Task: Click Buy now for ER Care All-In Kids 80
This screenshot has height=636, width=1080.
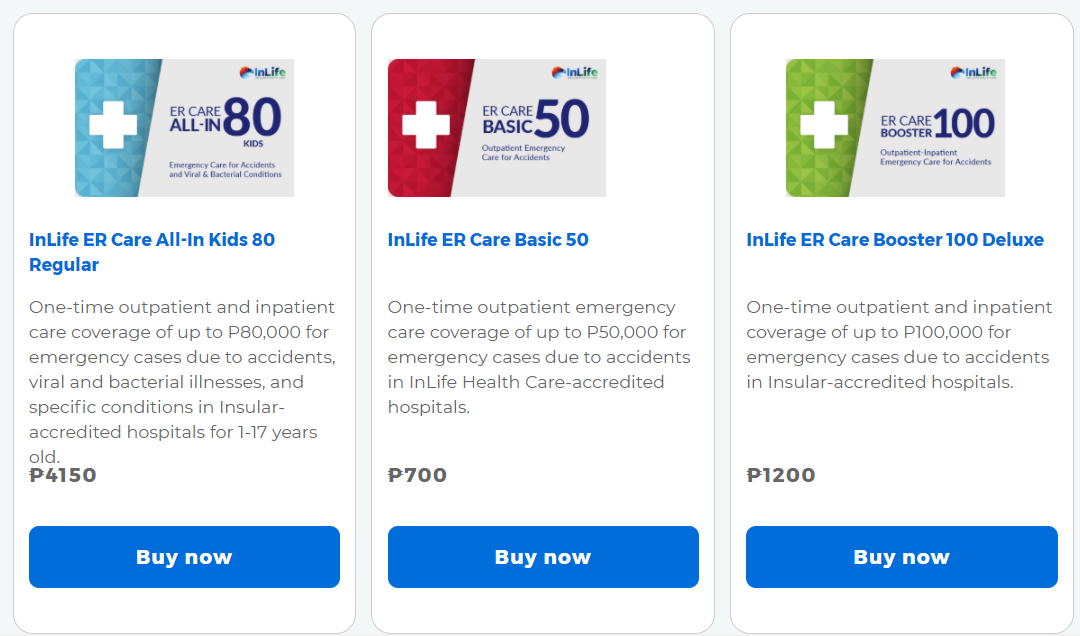Action: point(184,557)
